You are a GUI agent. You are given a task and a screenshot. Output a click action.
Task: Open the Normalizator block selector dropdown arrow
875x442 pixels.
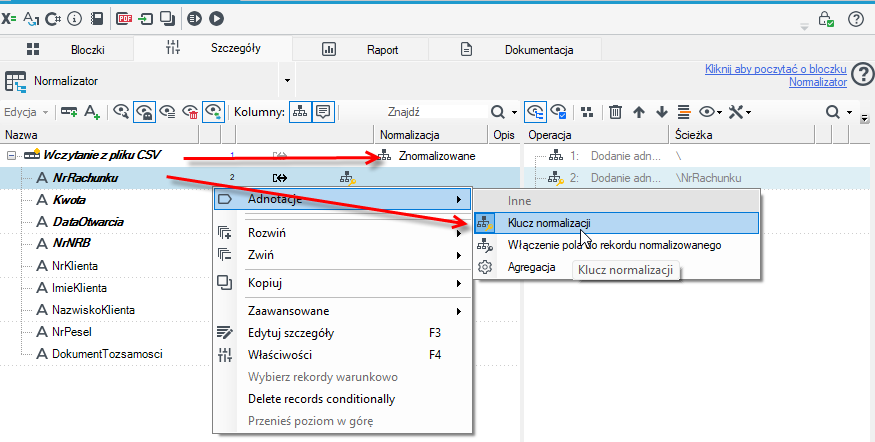287,81
